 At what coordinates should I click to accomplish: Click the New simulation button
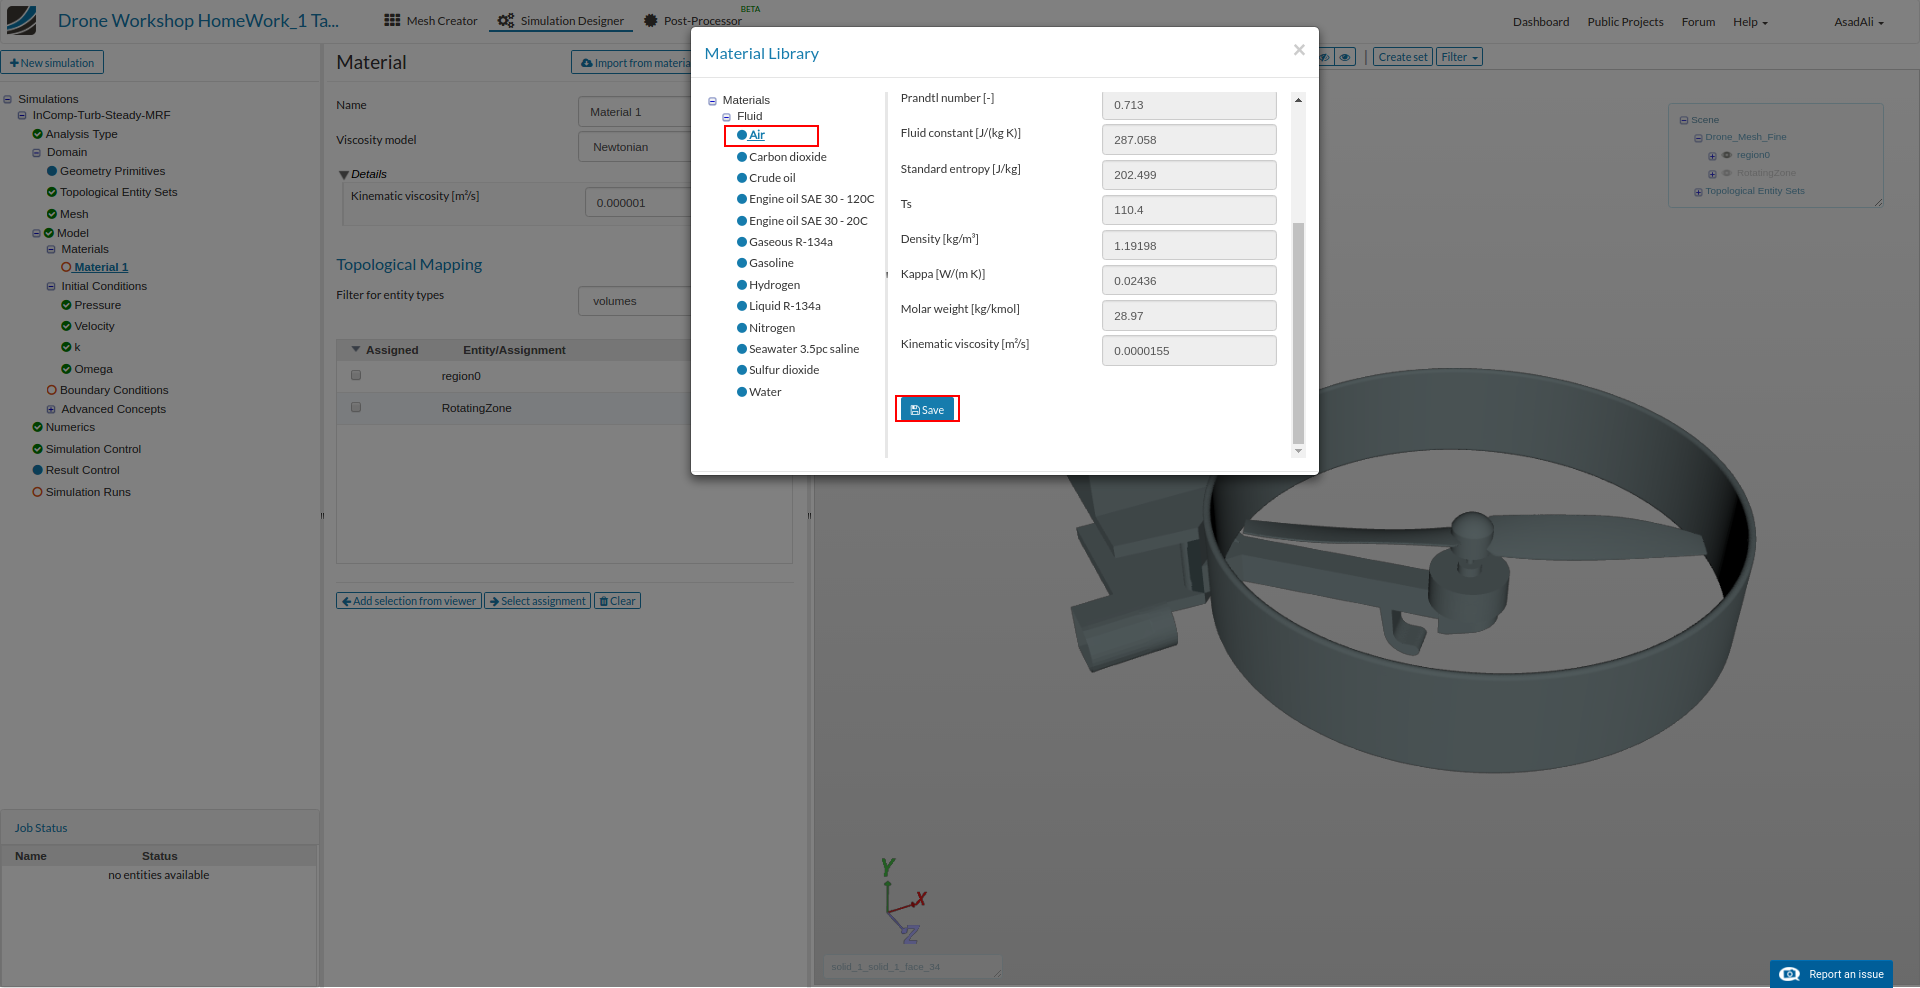click(x=52, y=62)
